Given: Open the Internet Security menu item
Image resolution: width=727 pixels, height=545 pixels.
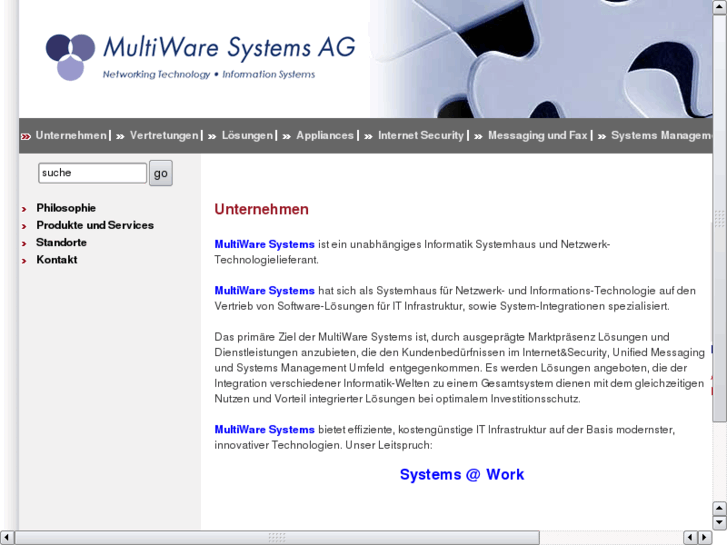Looking at the screenshot, I should click(x=421, y=135).
